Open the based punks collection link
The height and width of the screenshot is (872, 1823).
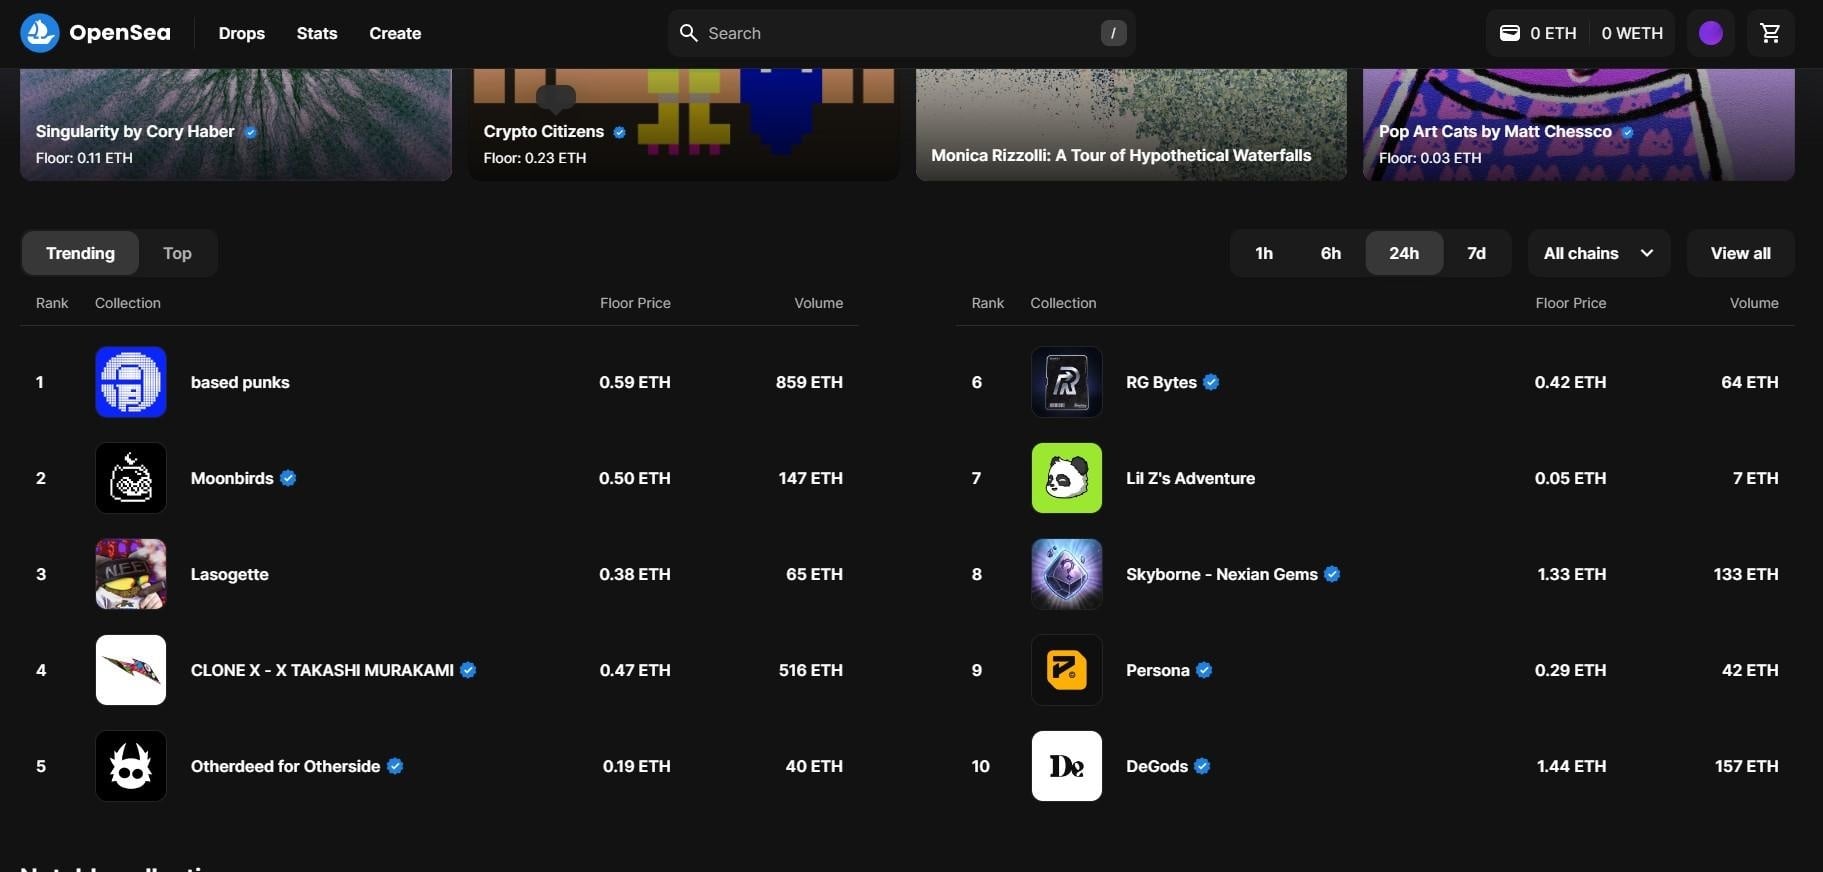(x=240, y=382)
